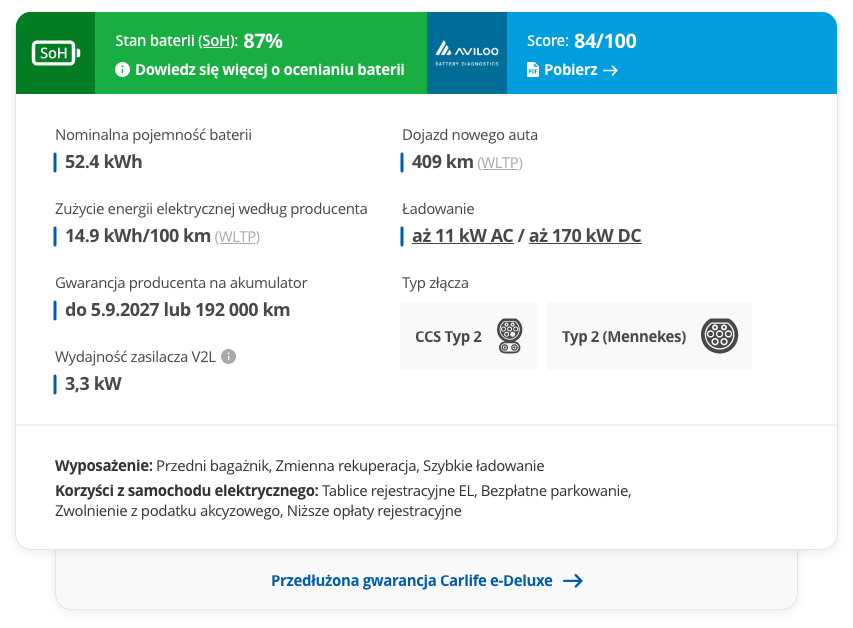Viewport: 853px width, 628px height.
Task: Click the 409 km range value
Action: pyautogui.click(x=442, y=162)
